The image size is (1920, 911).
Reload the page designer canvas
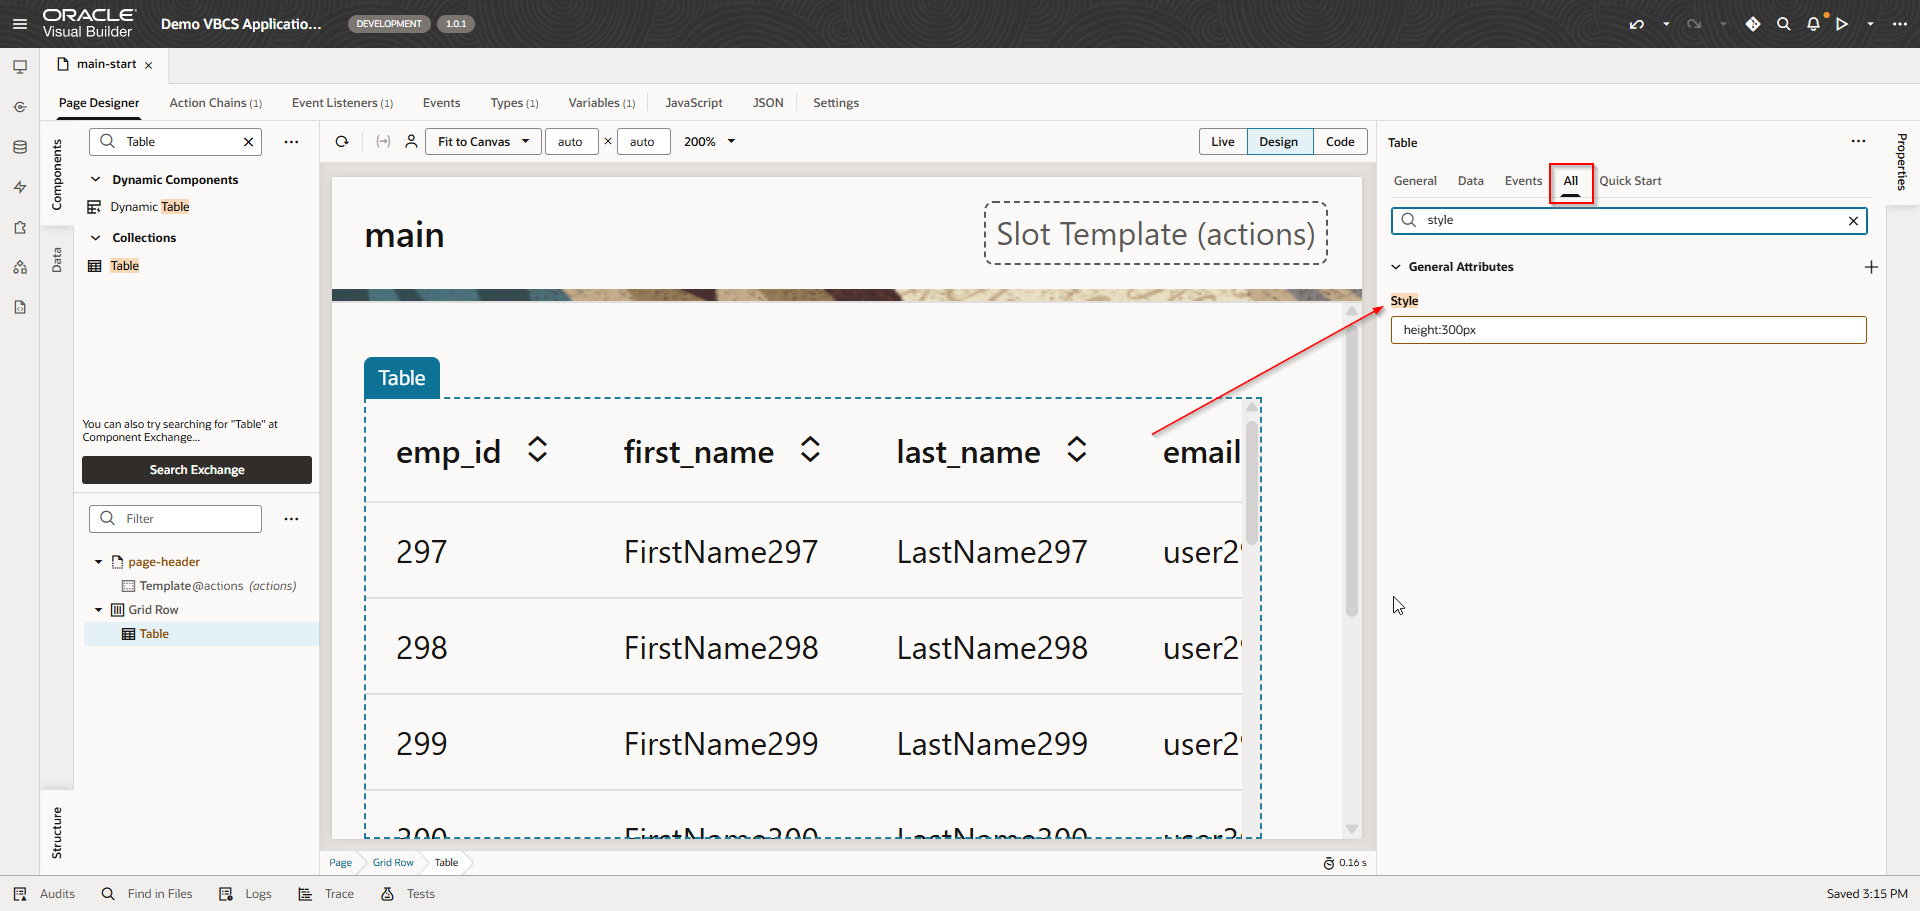click(x=342, y=142)
